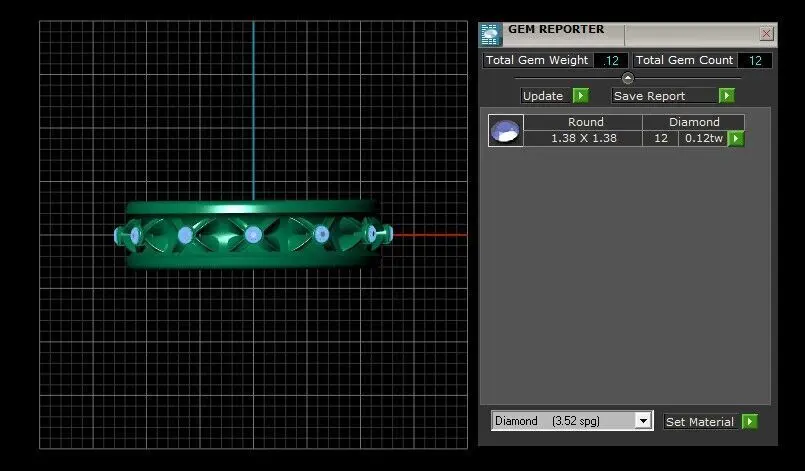Click the green arrow beside Set Material

[750, 422]
